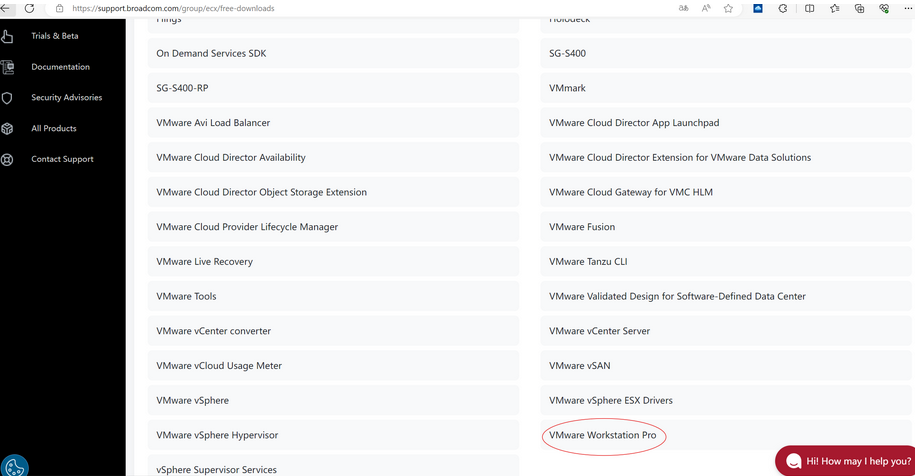This screenshot has width=915, height=476.
Task: Add page to favorites with star icon
Action: click(728, 8)
